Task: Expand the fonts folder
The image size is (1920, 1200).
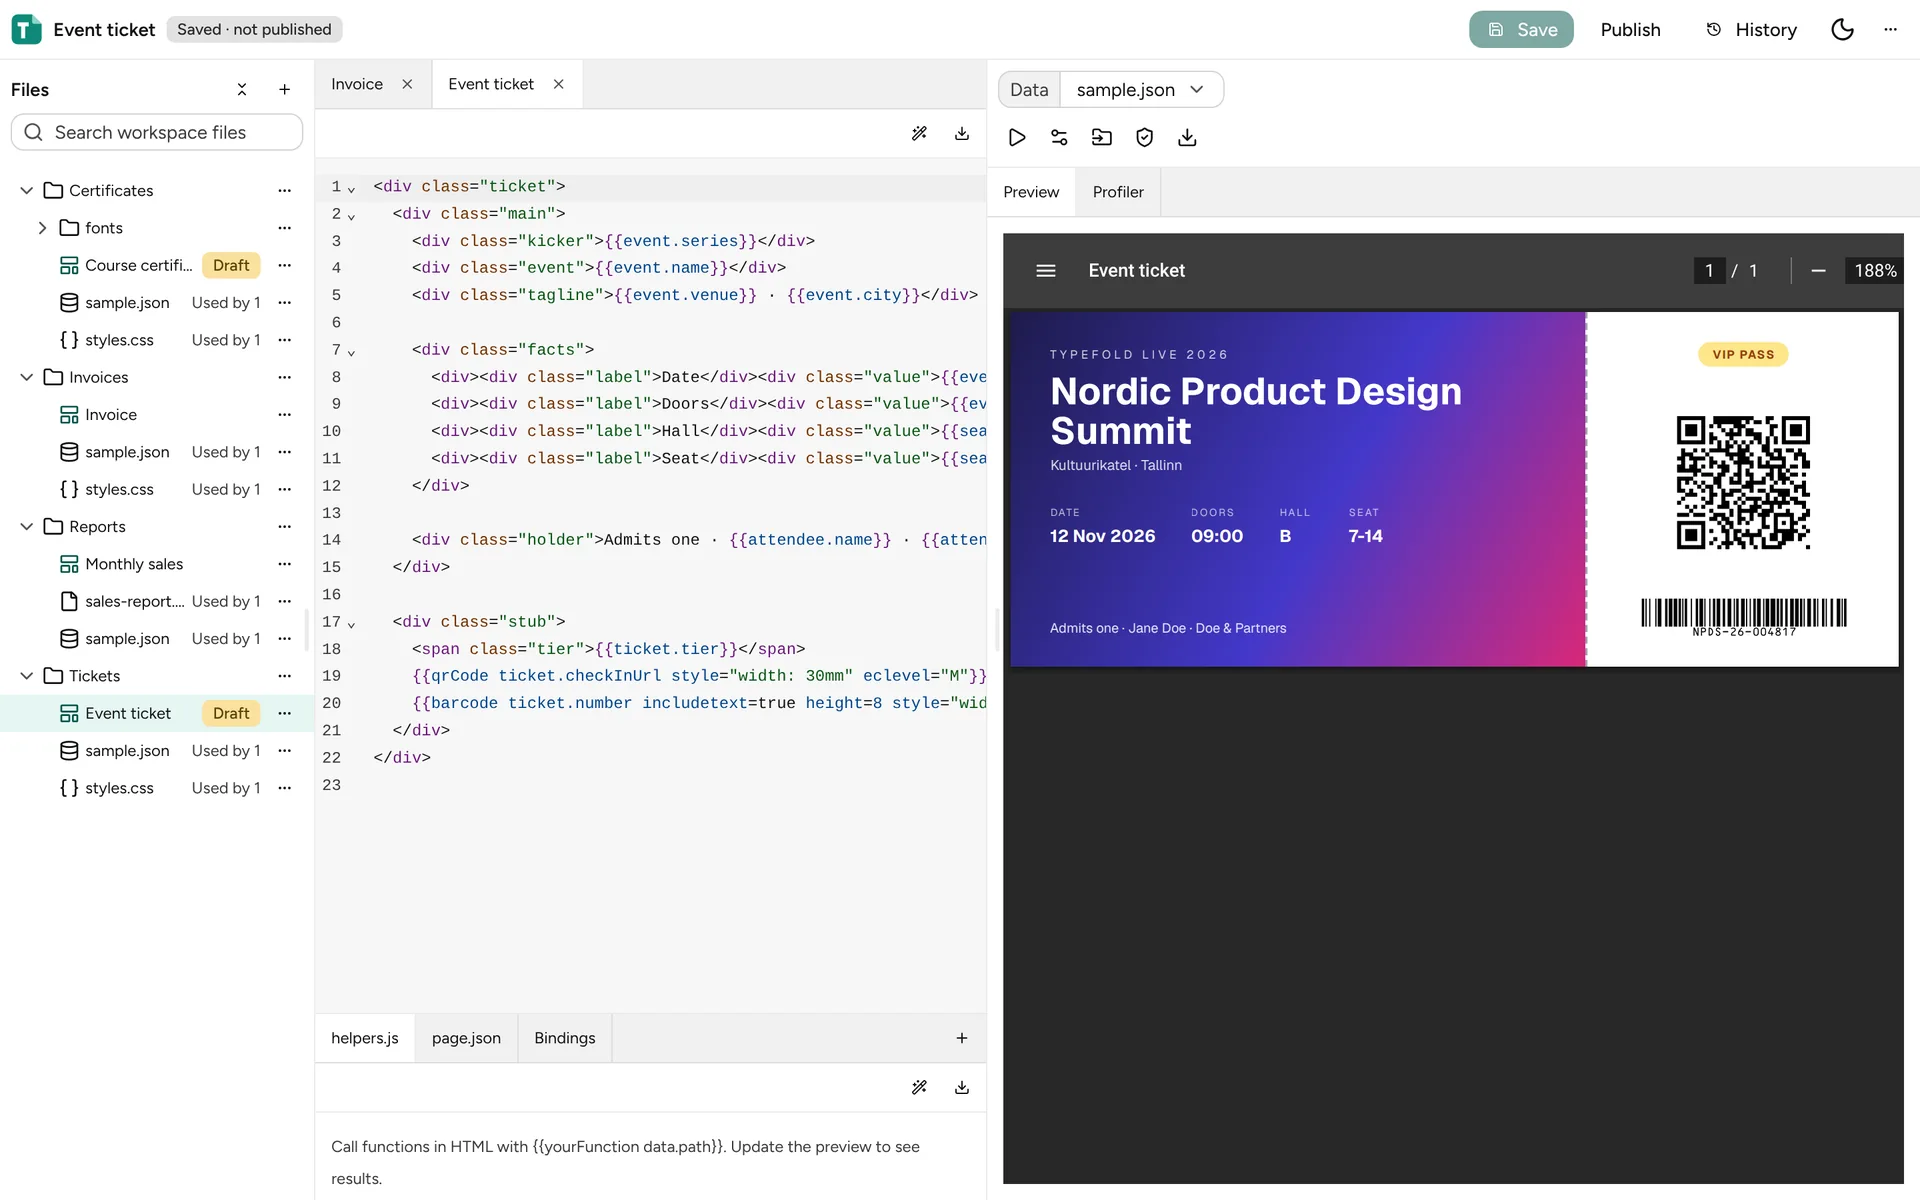Action: (42, 229)
